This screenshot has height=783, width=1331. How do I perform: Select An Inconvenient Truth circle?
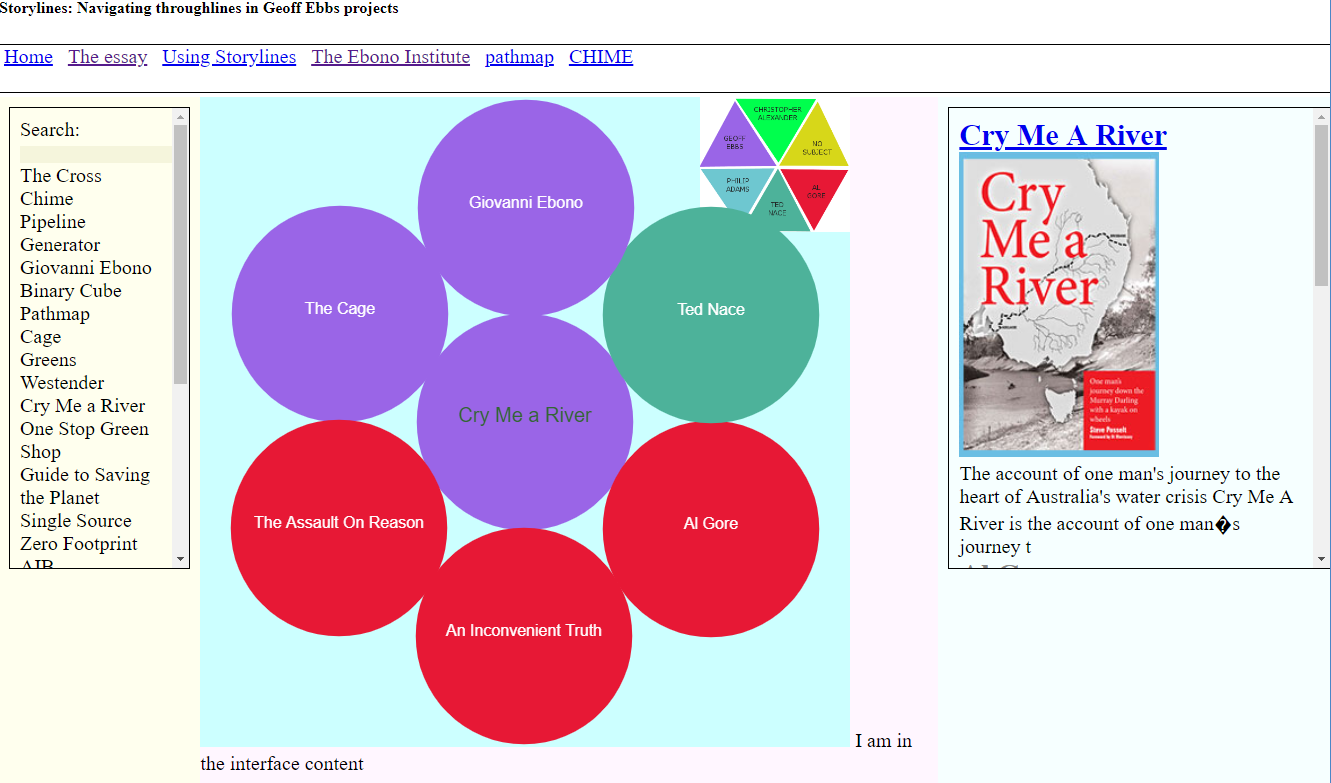524,631
